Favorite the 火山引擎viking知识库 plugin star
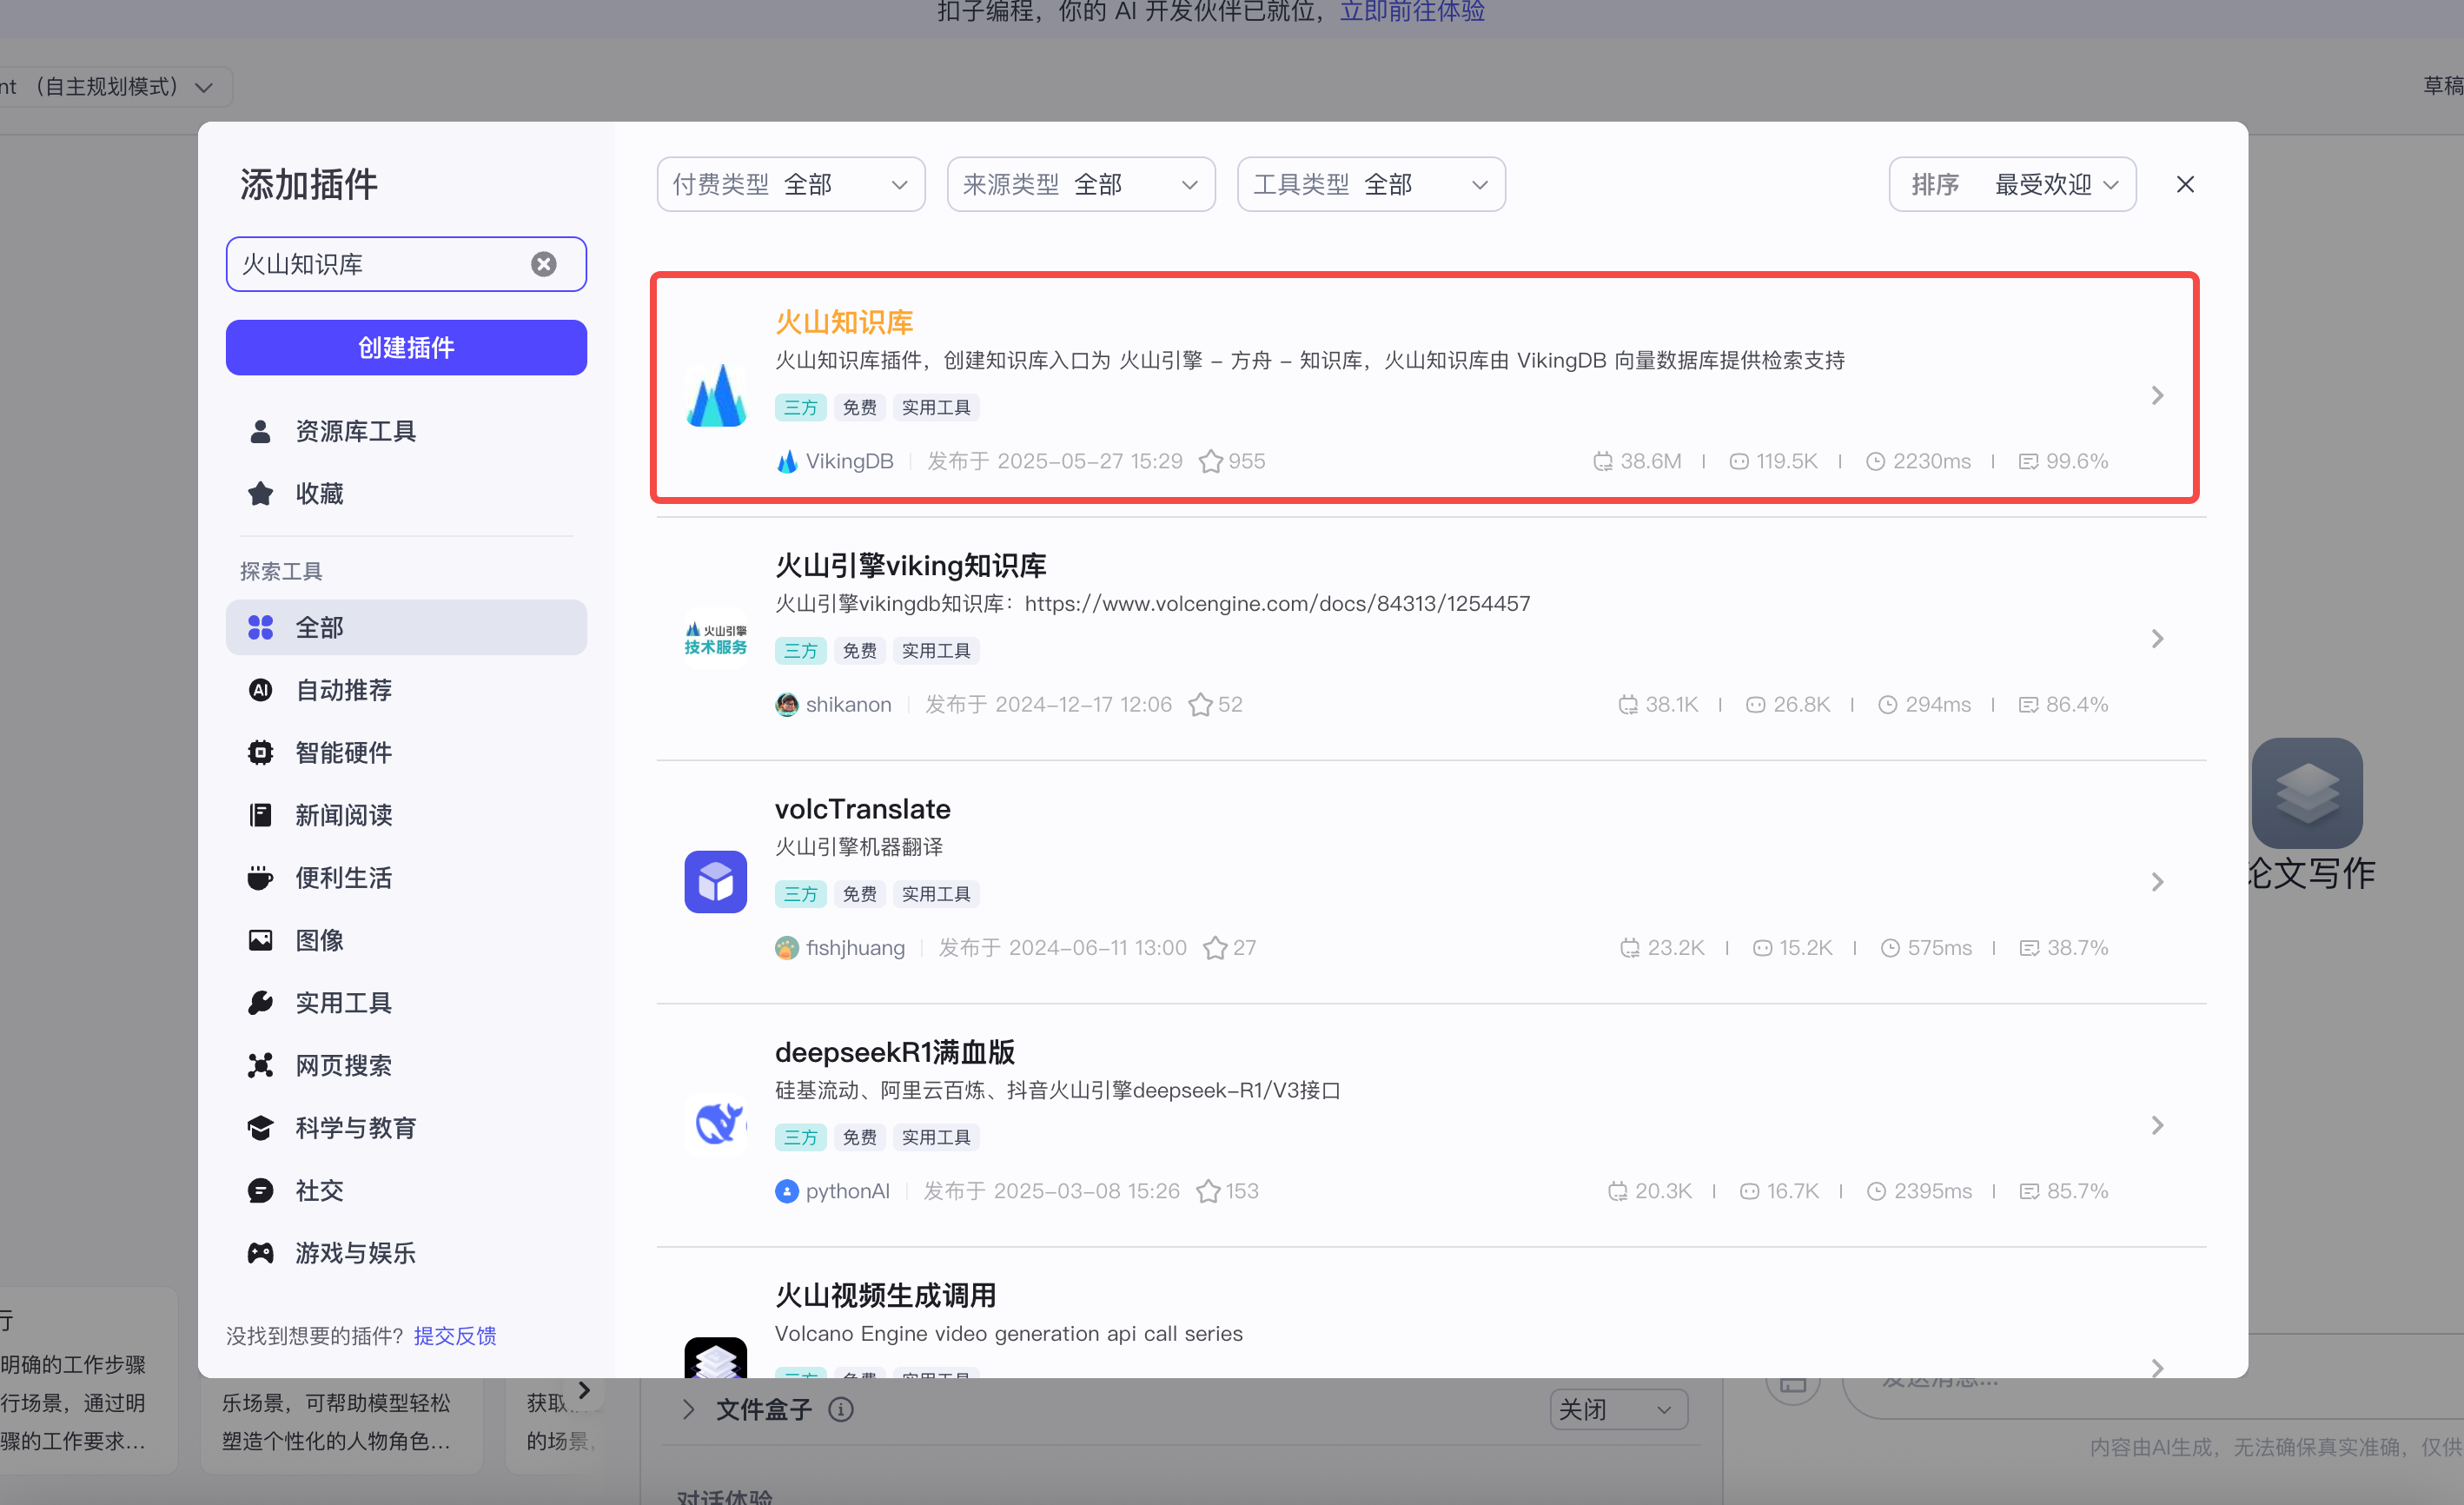 1200,704
